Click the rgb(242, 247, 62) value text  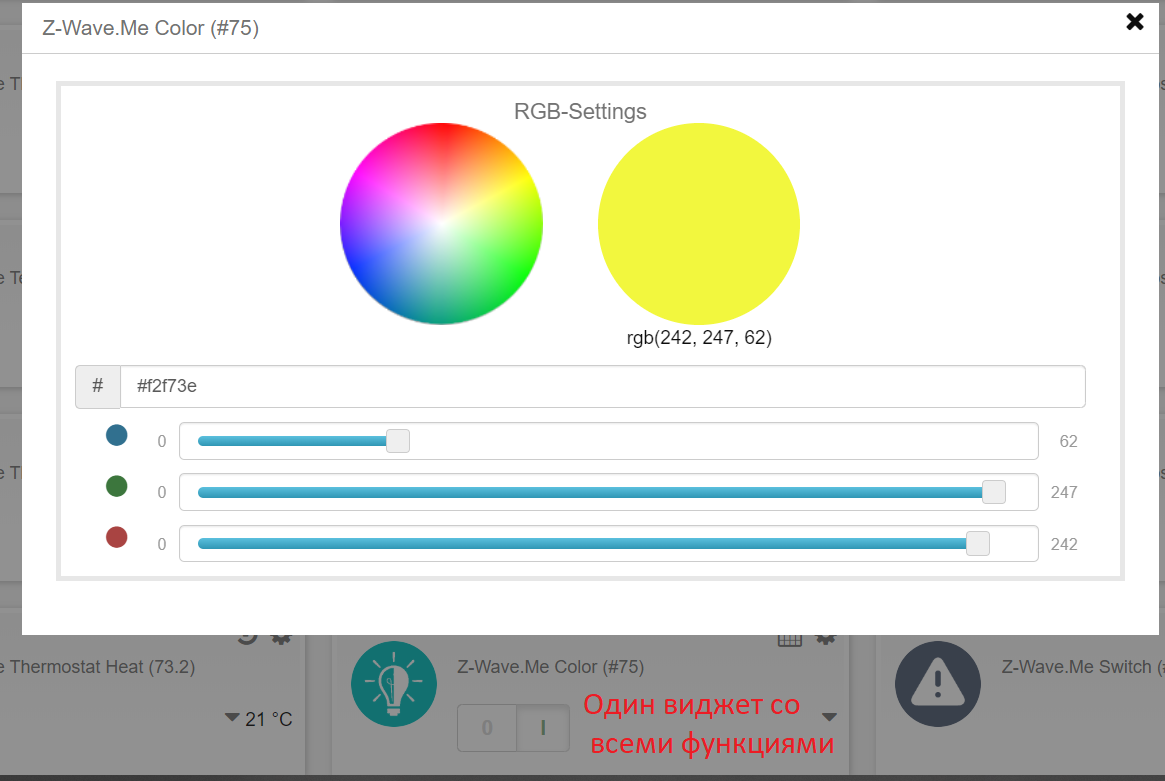tap(699, 338)
